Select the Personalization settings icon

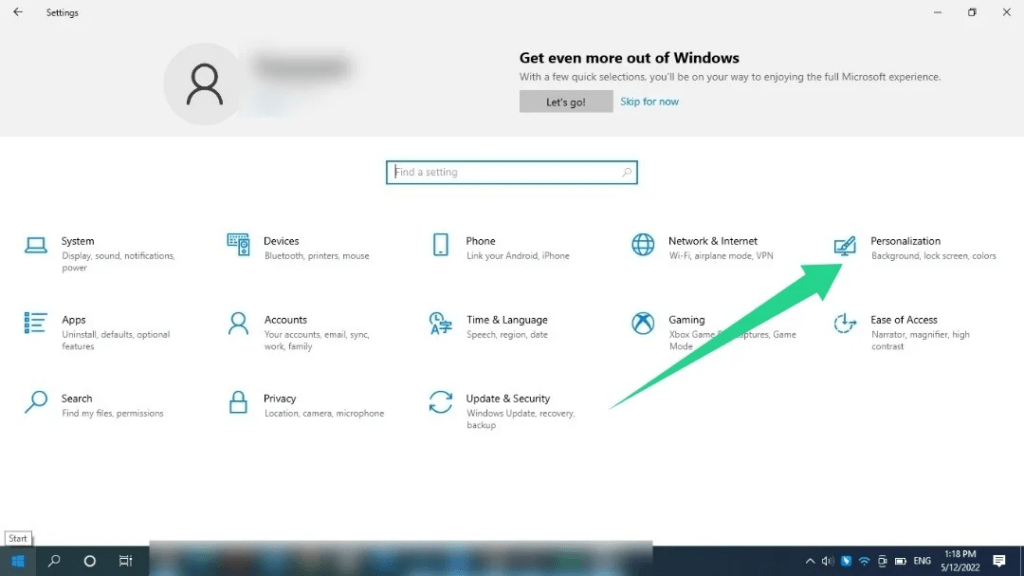[x=843, y=245]
